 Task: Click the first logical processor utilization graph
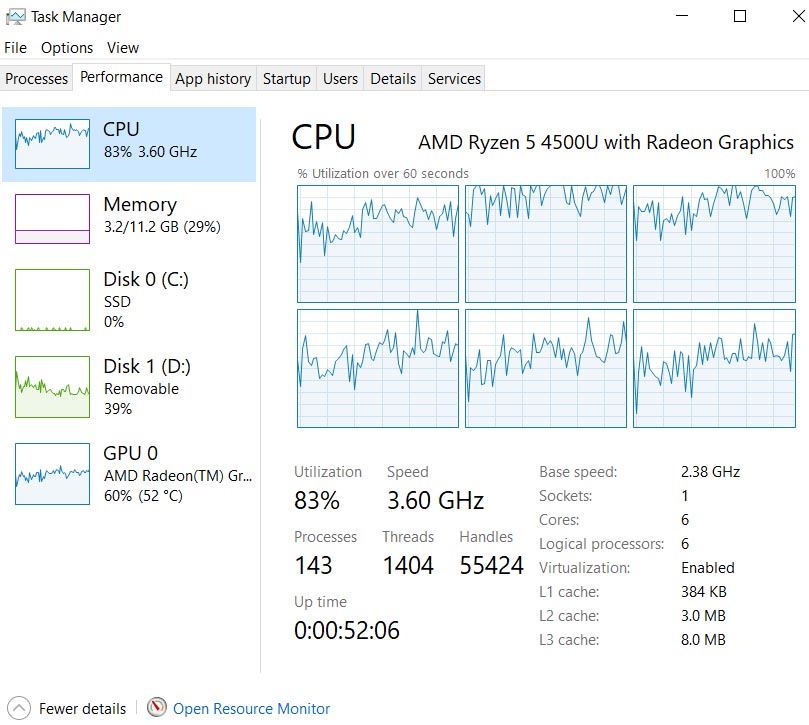378,244
